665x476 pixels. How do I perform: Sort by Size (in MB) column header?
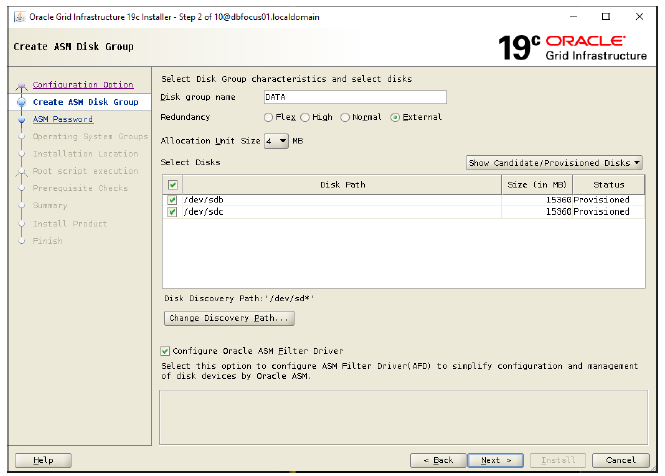click(x=537, y=185)
